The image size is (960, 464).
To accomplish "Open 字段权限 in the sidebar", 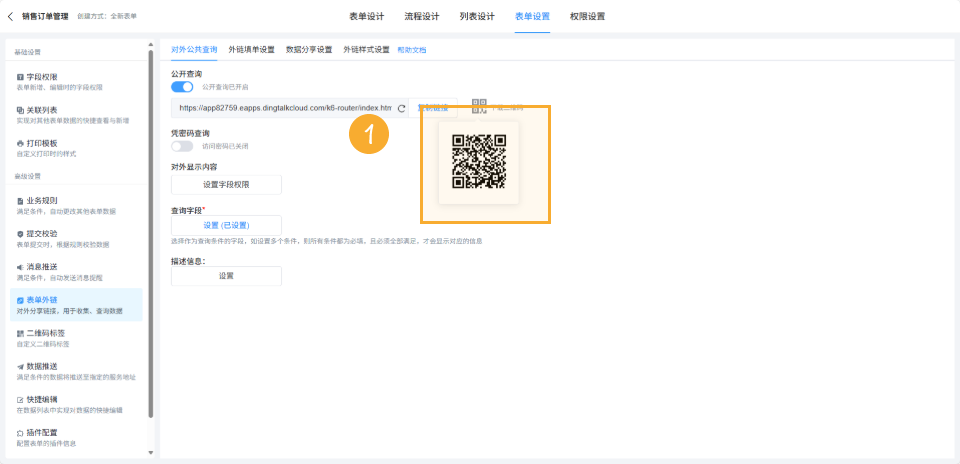I will 76,81.
